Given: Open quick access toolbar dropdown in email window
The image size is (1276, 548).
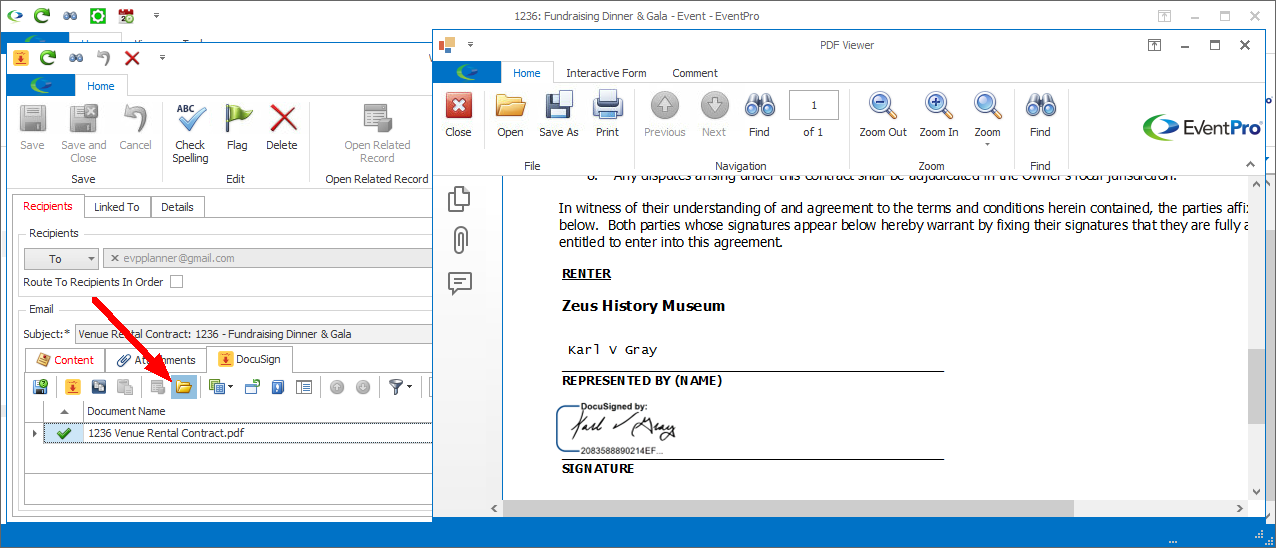Looking at the screenshot, I should (x=162, y=58).
